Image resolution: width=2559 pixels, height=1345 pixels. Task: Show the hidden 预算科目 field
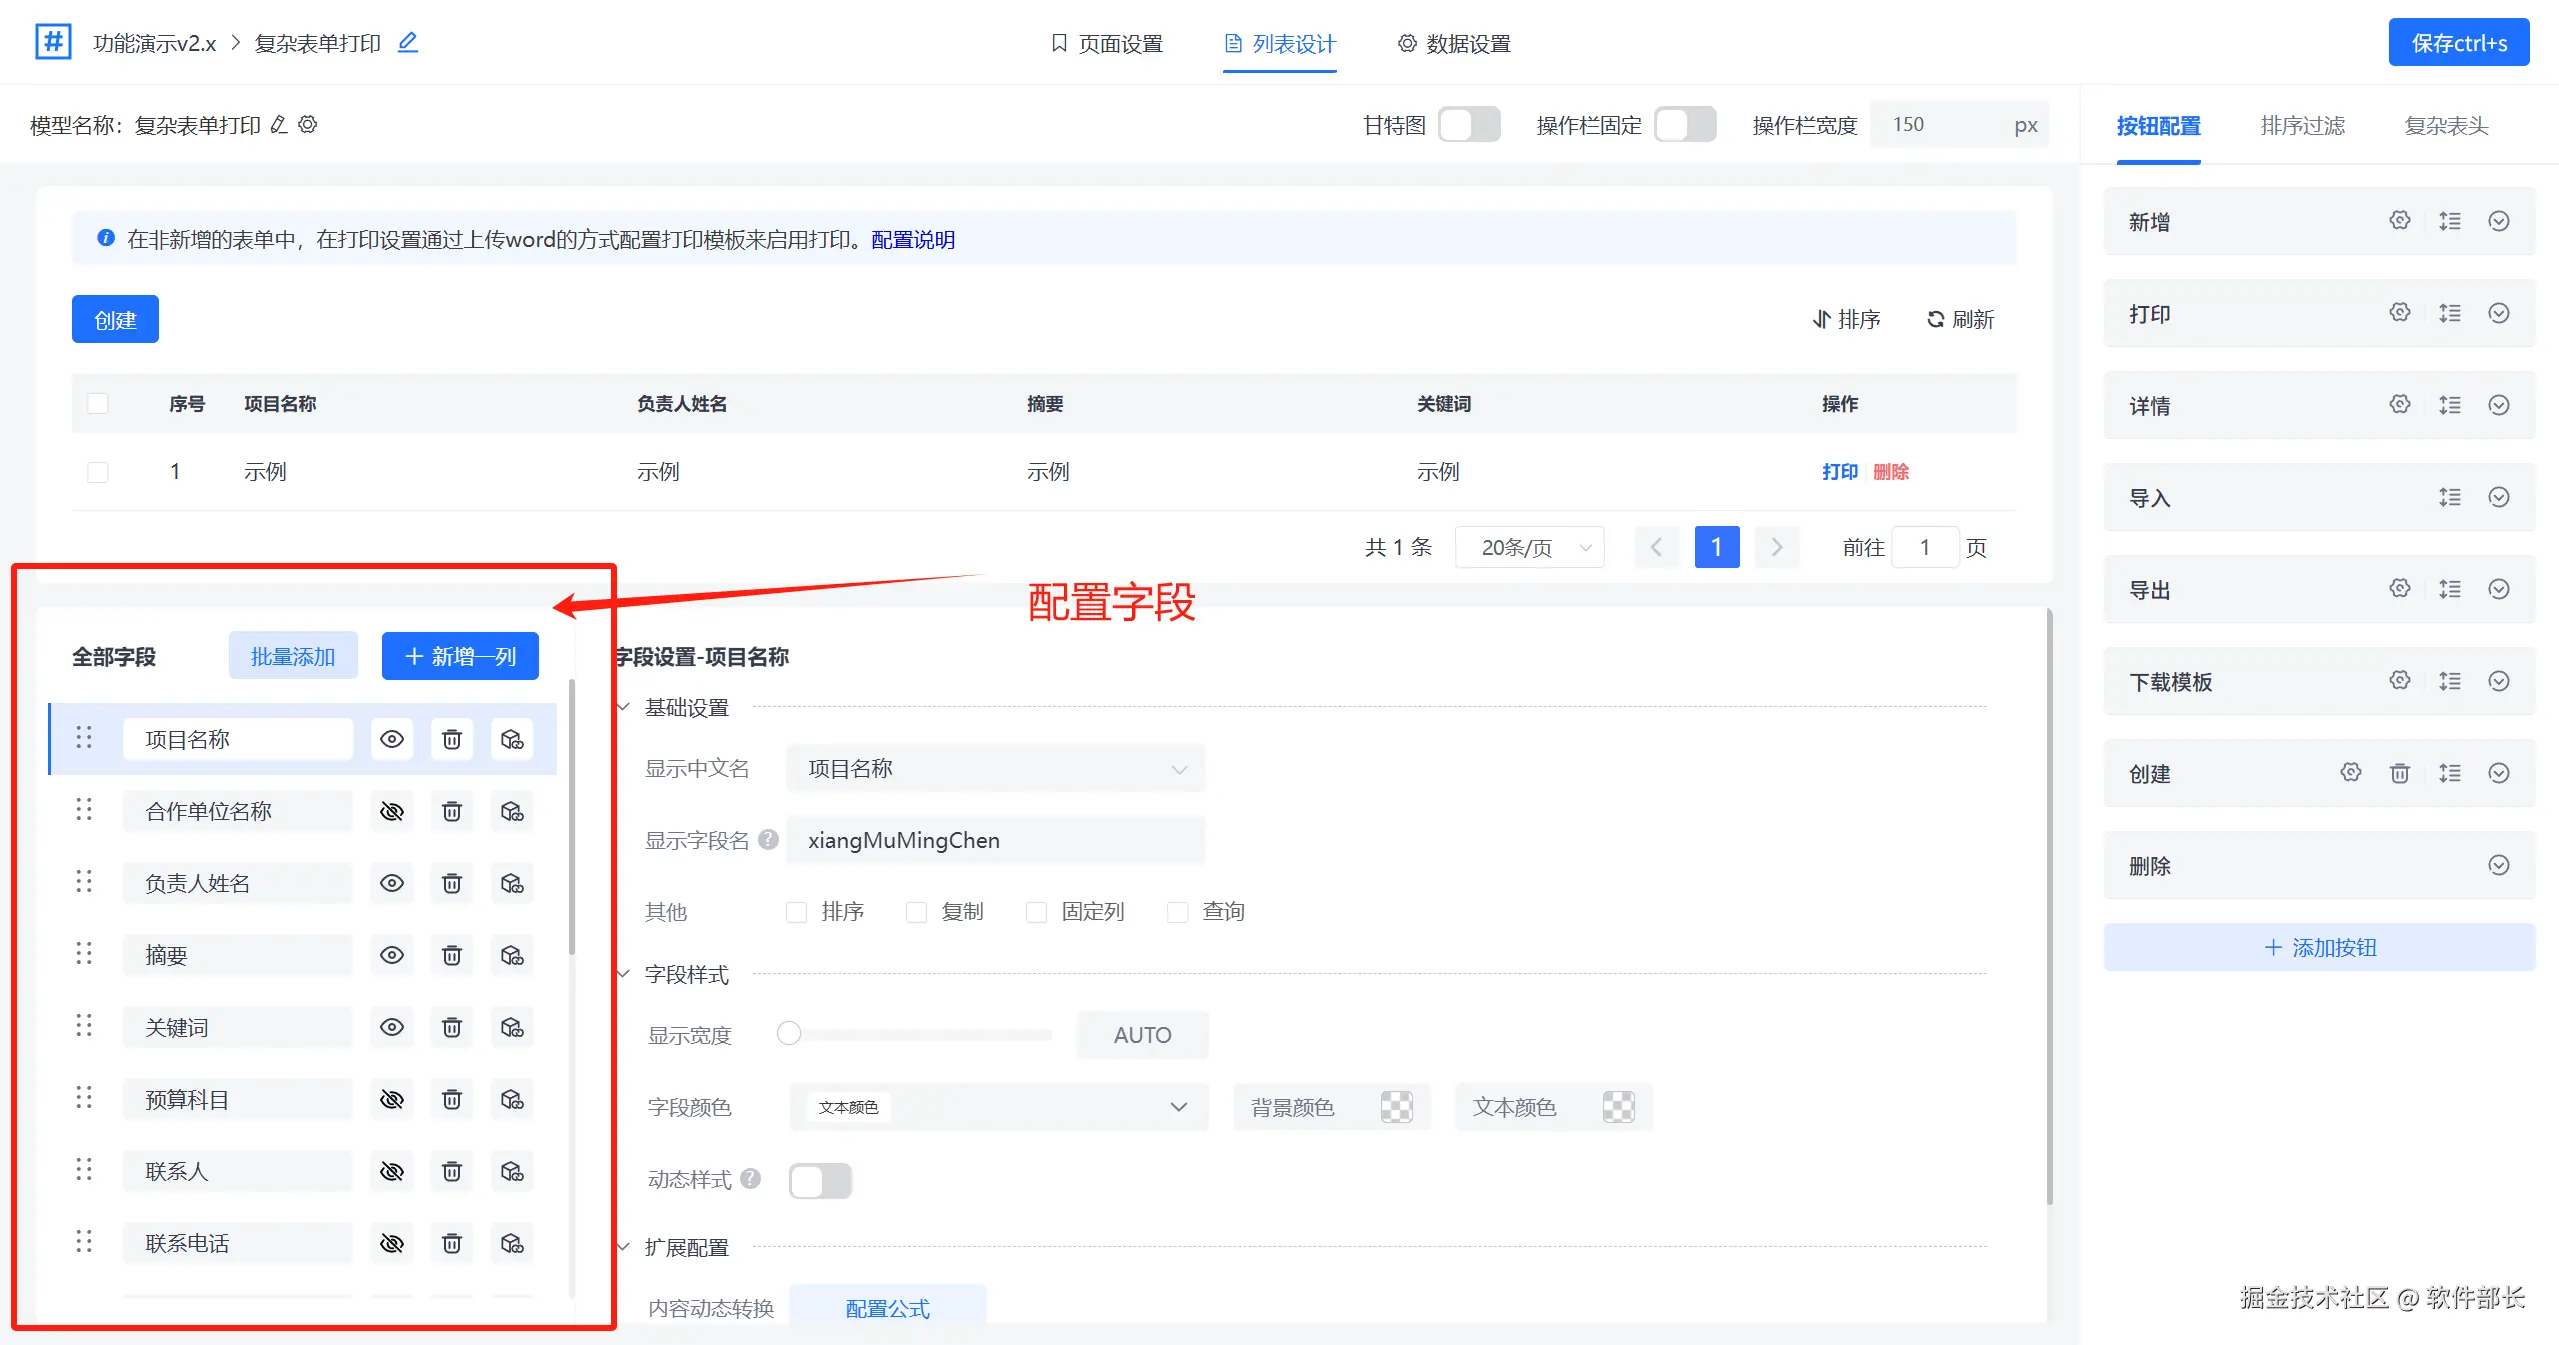pyautogui.click(x=392, y=1099)
